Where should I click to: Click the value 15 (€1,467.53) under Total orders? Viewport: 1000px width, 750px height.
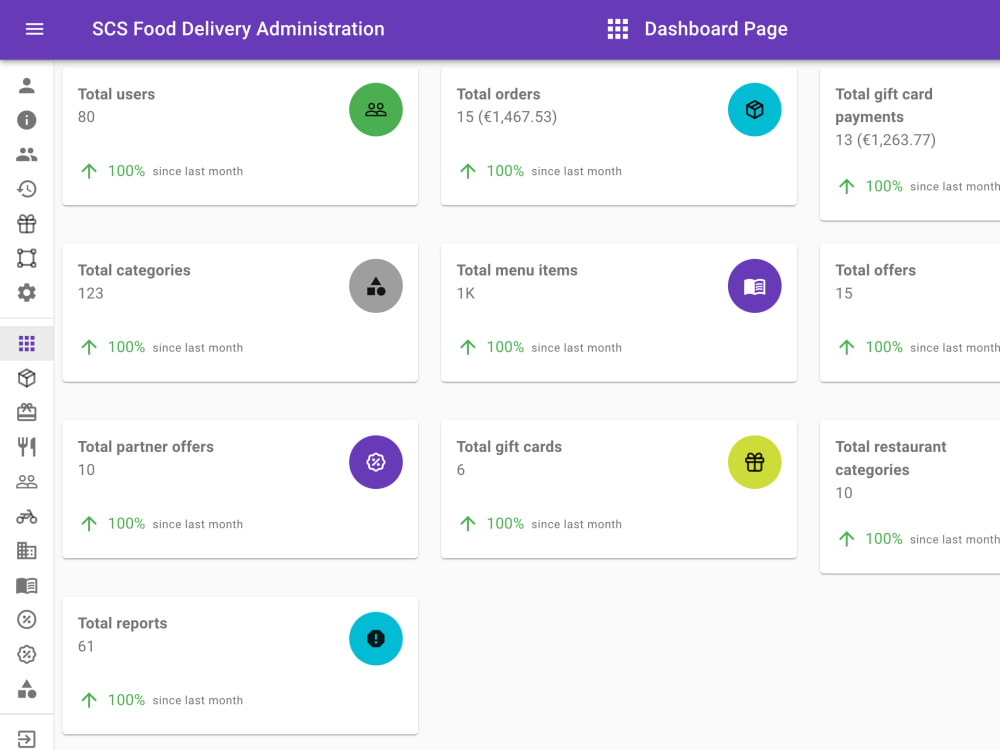click(506, 117)
